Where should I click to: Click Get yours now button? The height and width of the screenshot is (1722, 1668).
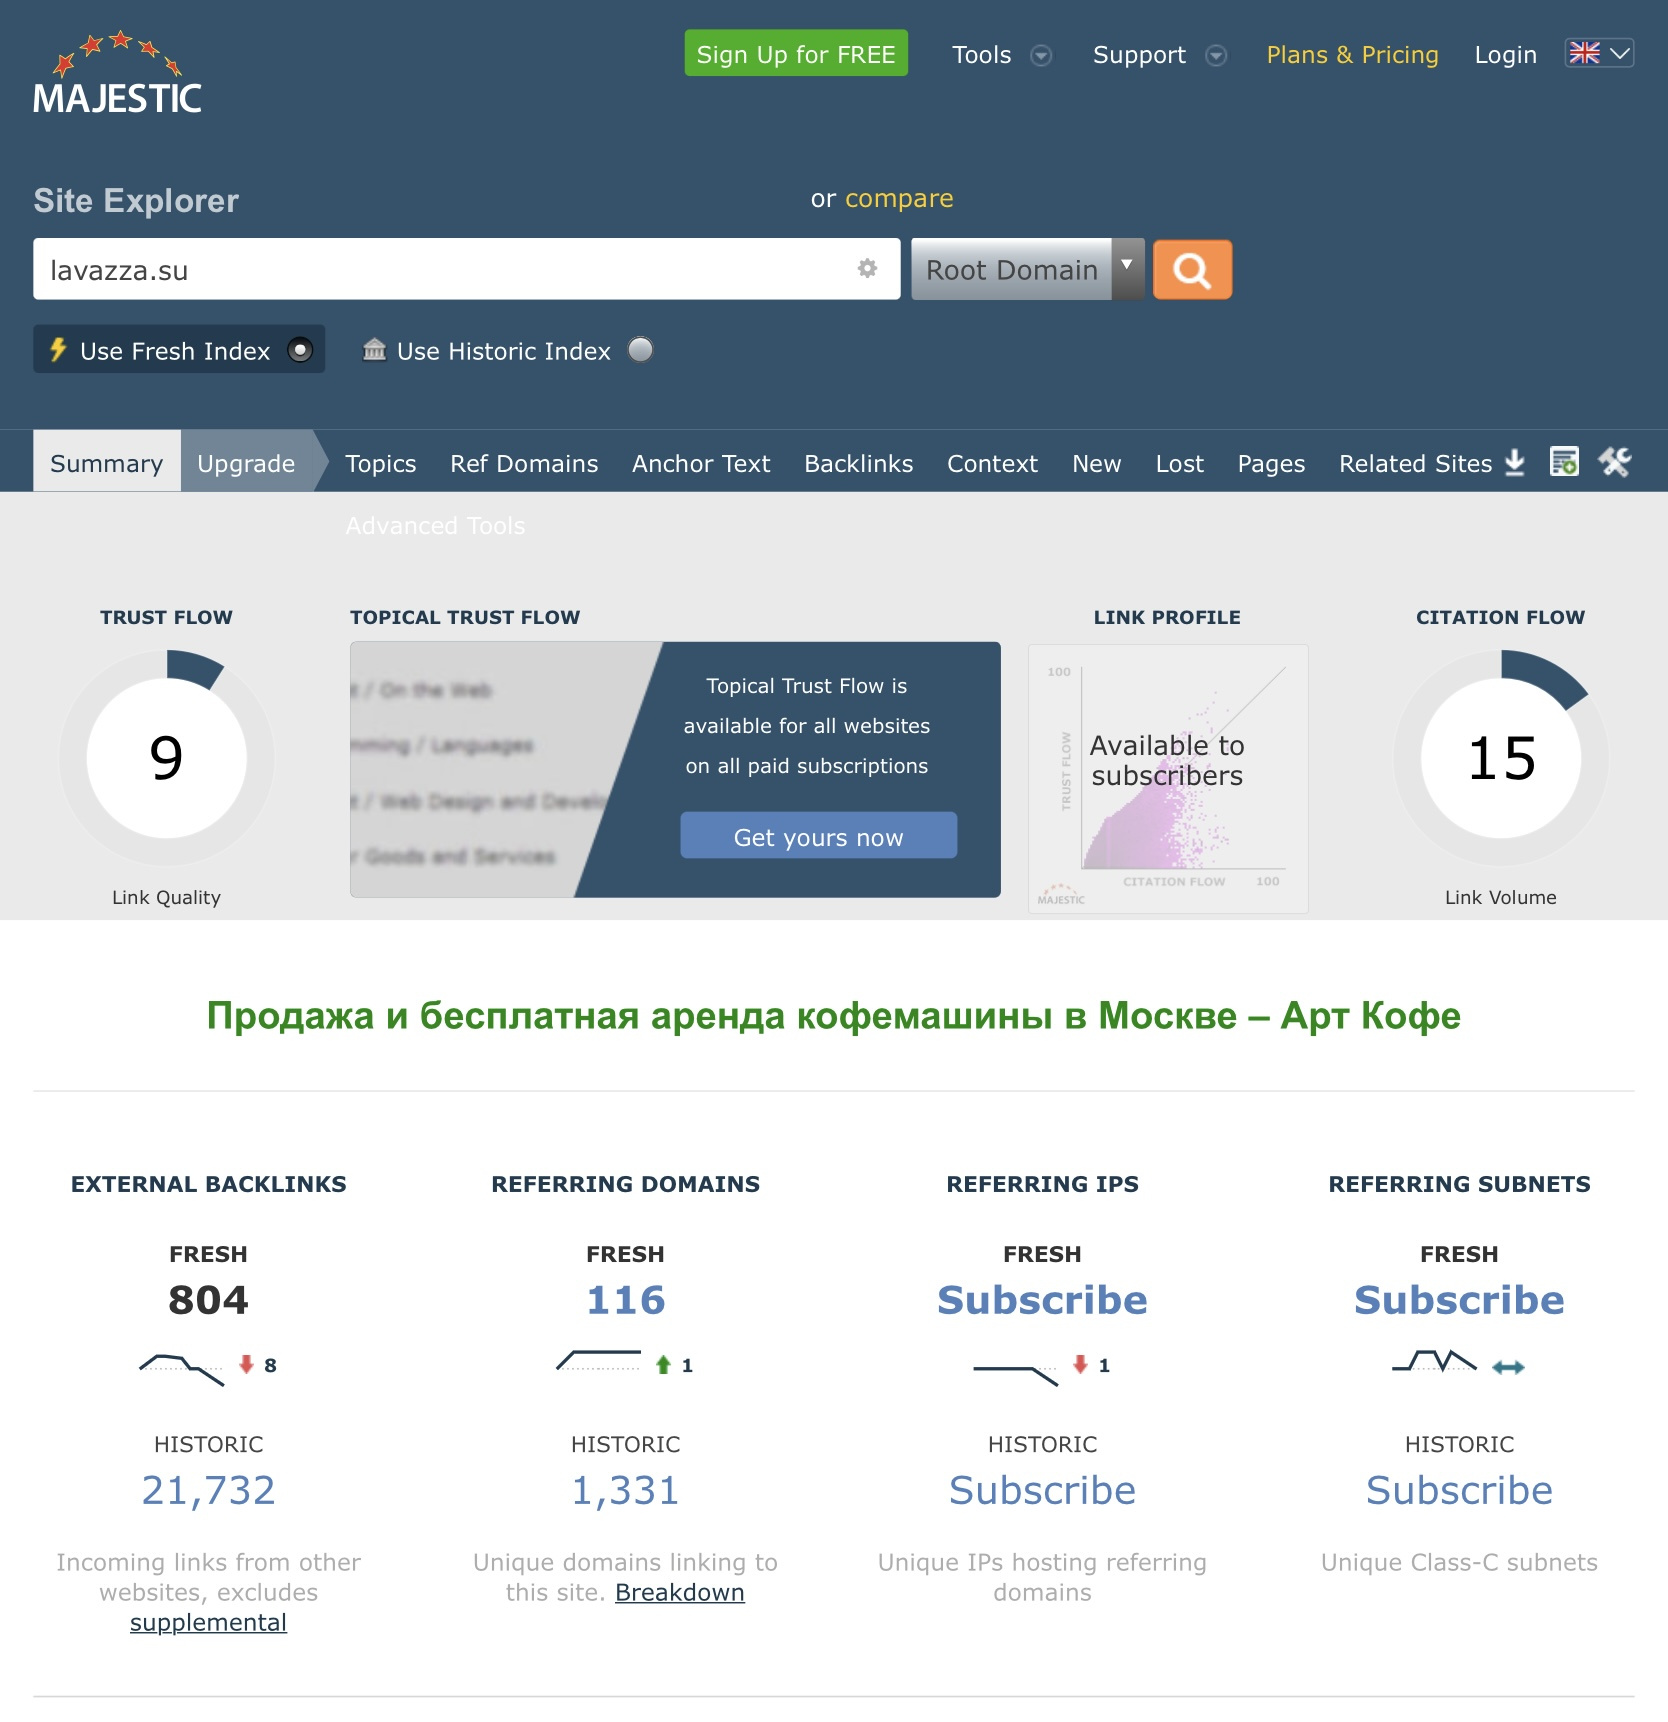[819, 836]
